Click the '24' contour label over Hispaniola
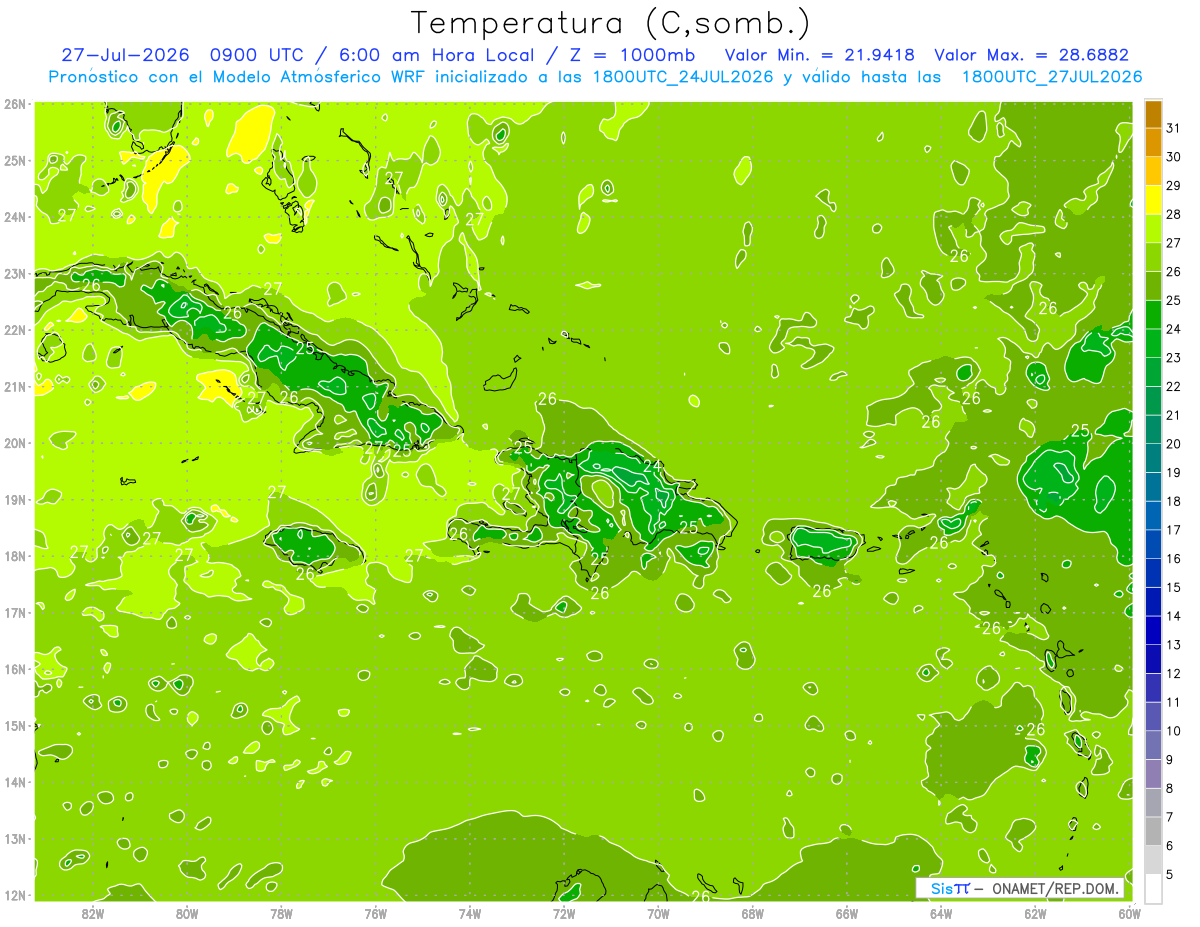1200x927 pixels. [x=652, y=465]
